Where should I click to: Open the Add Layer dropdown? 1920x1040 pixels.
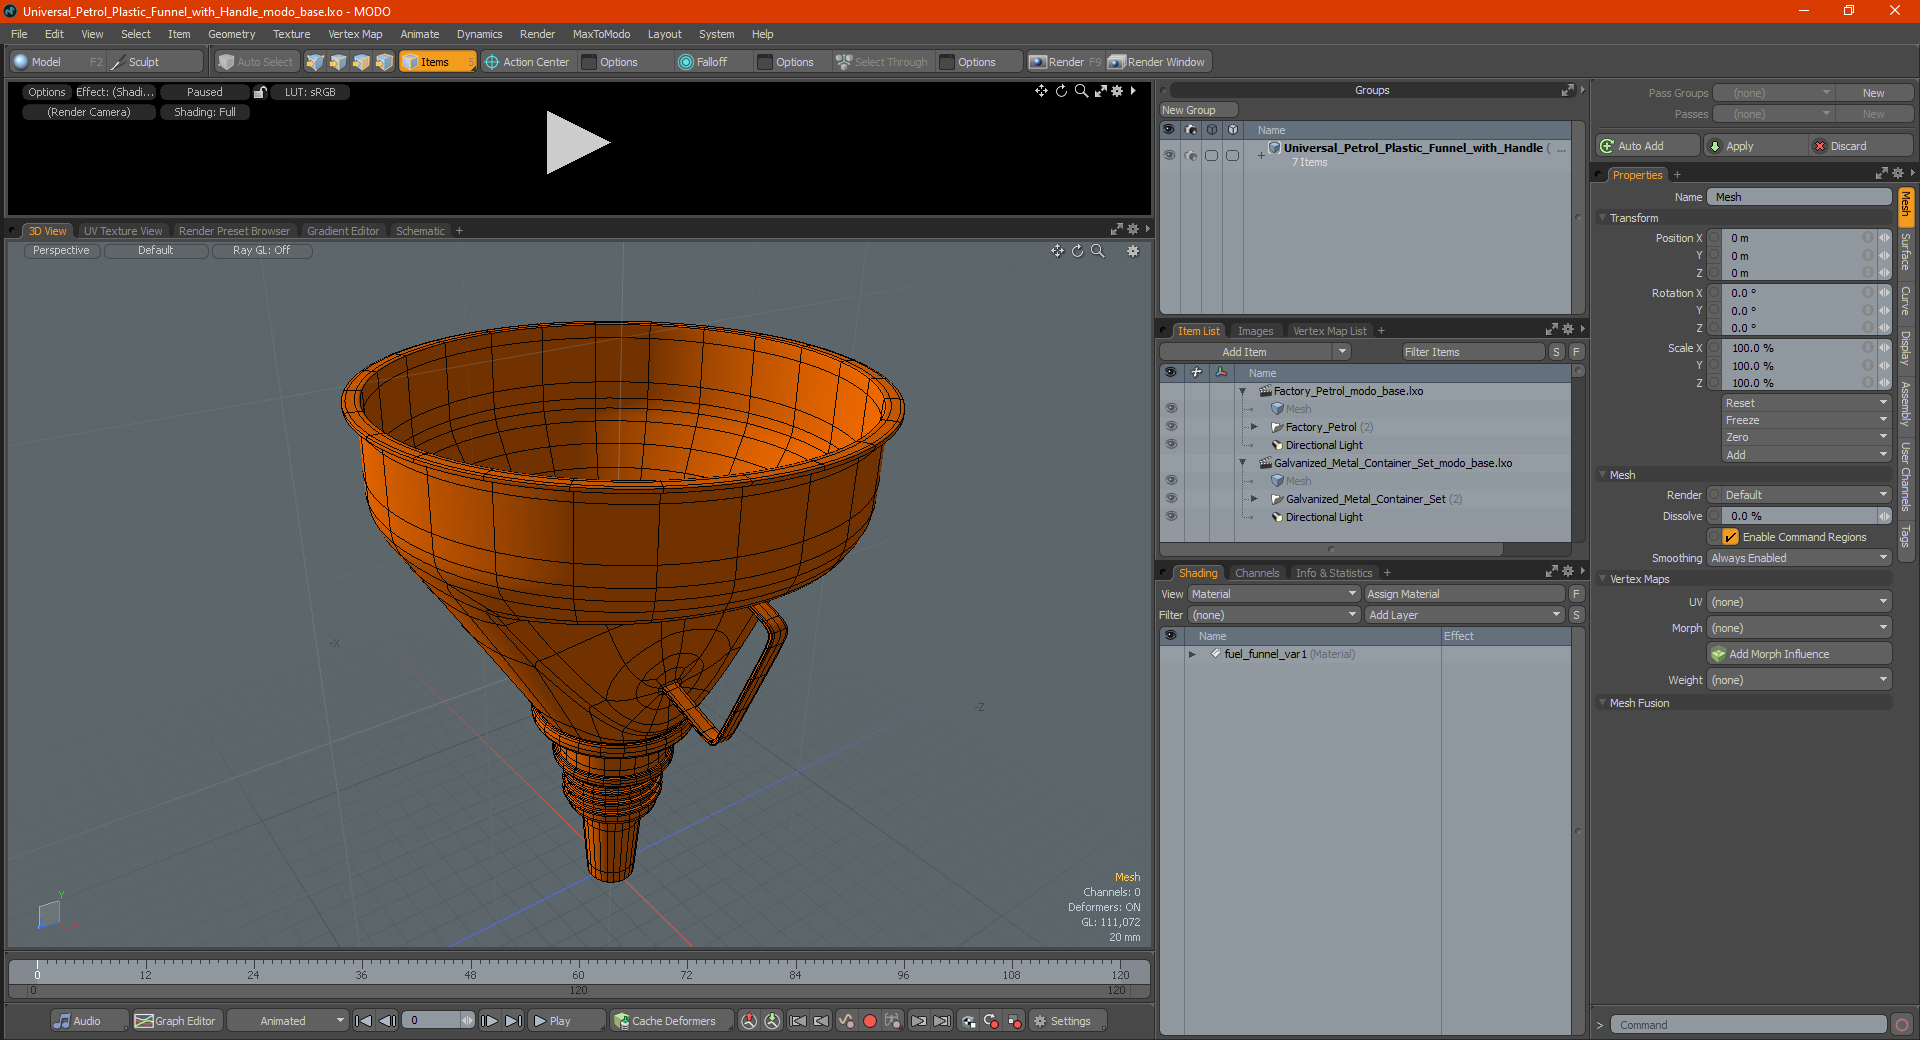pos(1464,615)
